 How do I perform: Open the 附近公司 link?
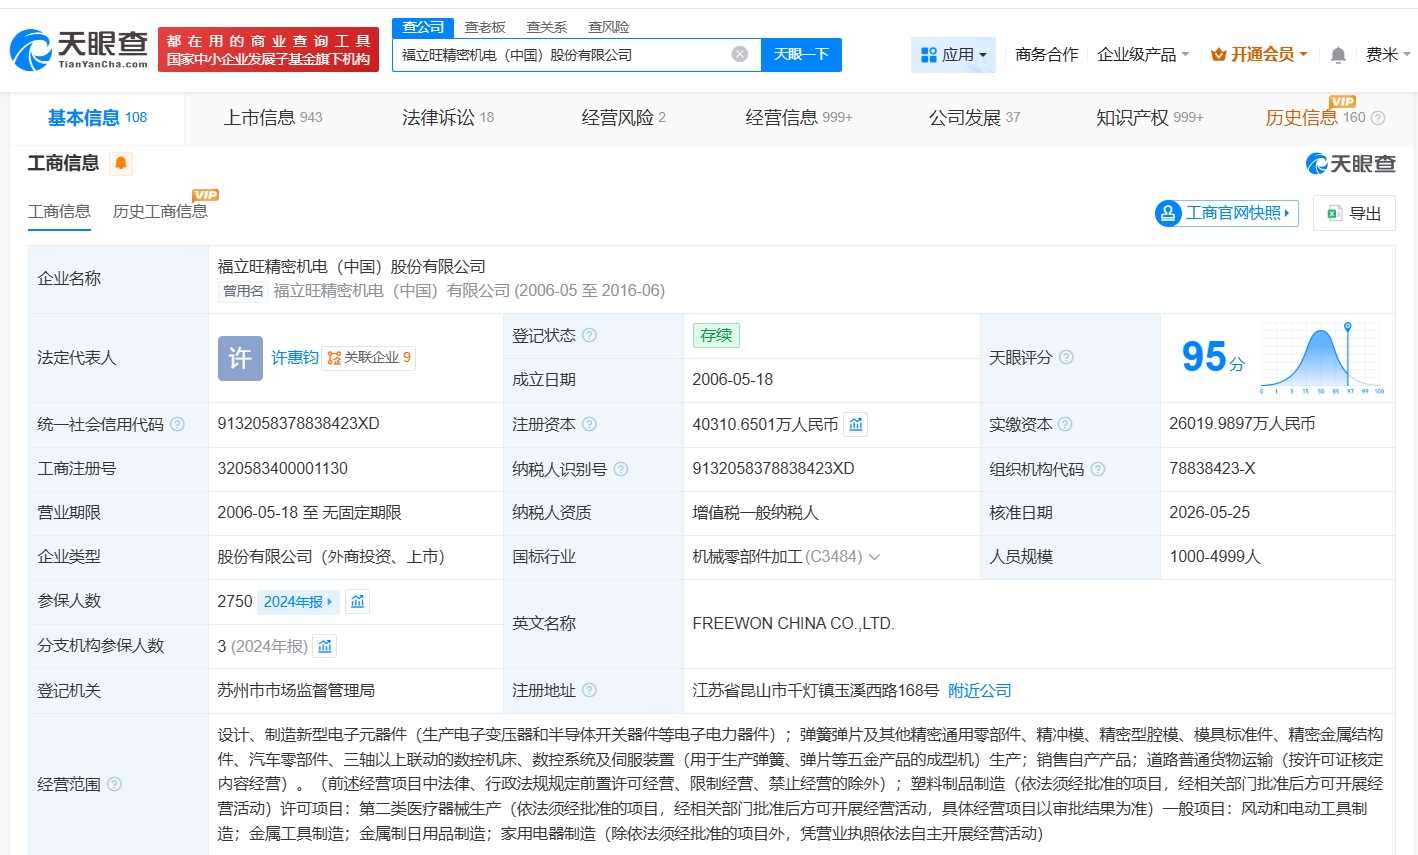979,691
